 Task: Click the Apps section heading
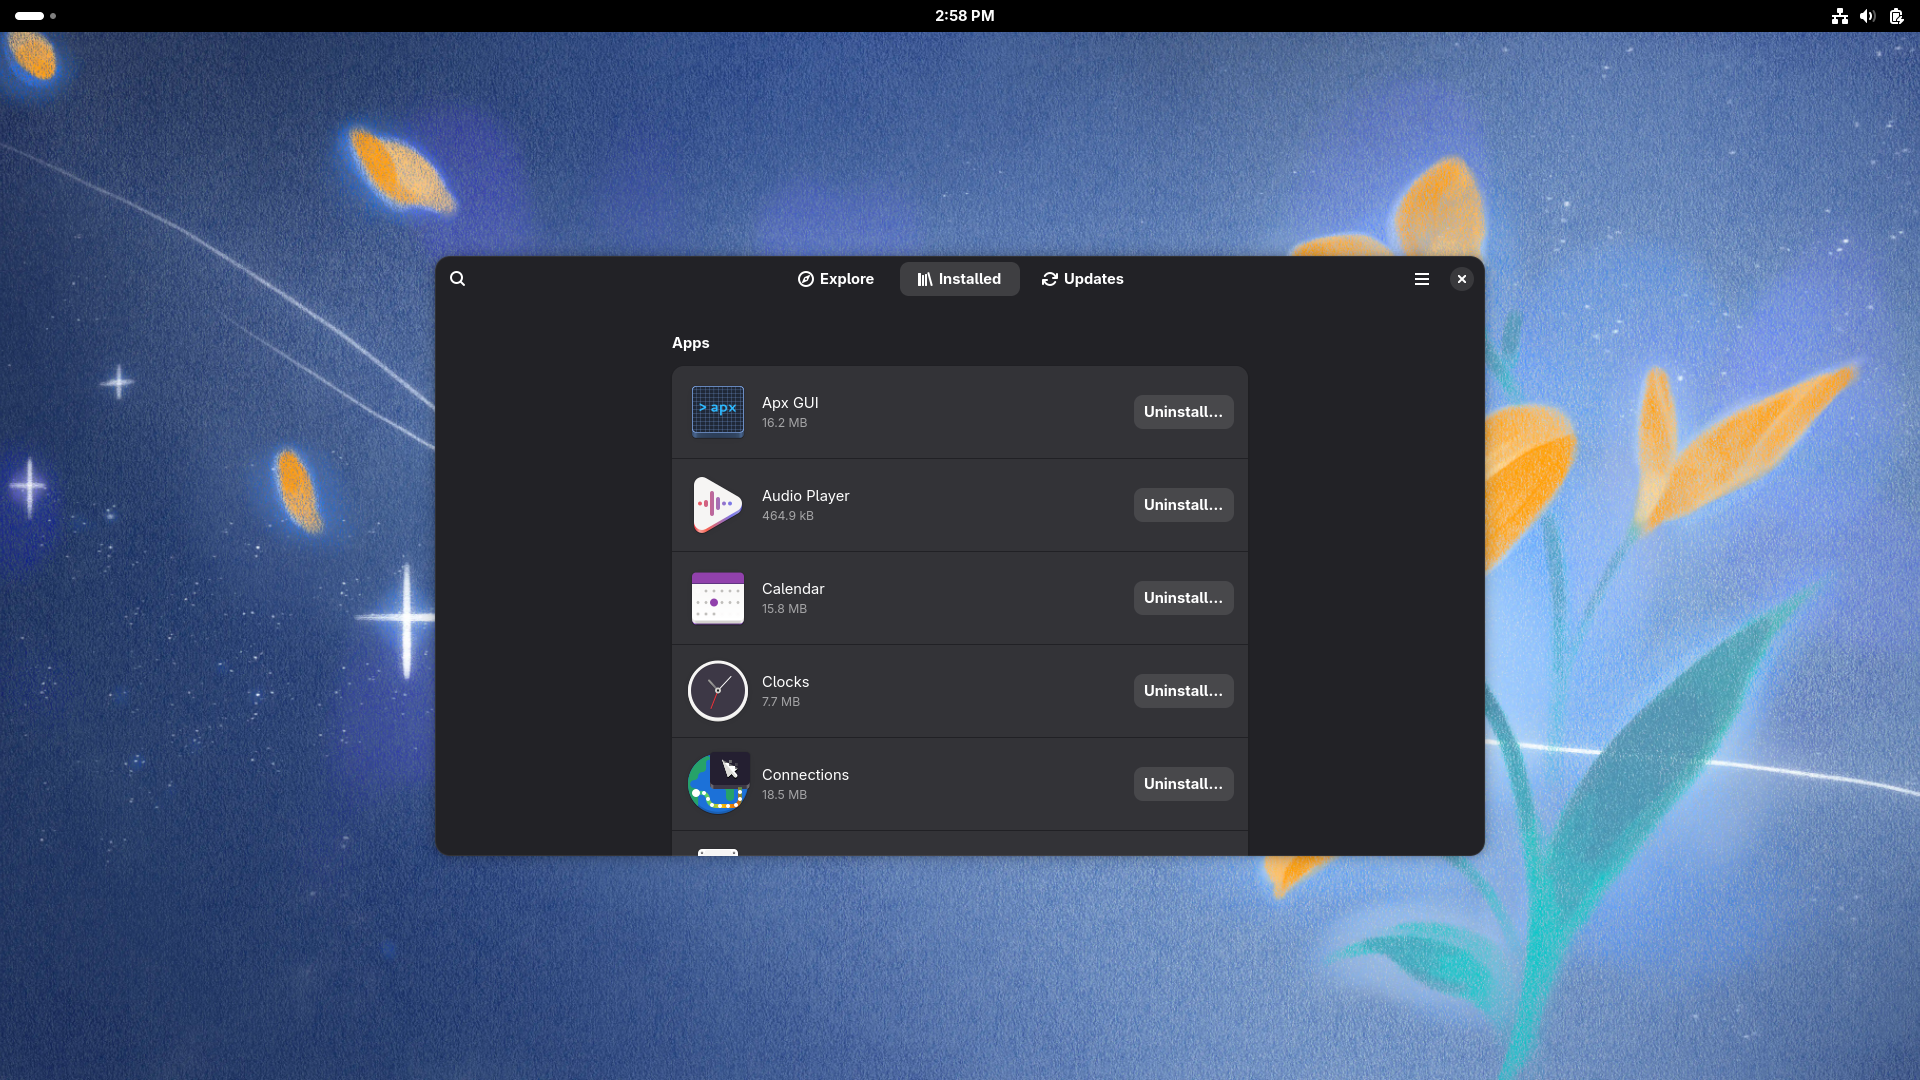click(x=691, y=343)
